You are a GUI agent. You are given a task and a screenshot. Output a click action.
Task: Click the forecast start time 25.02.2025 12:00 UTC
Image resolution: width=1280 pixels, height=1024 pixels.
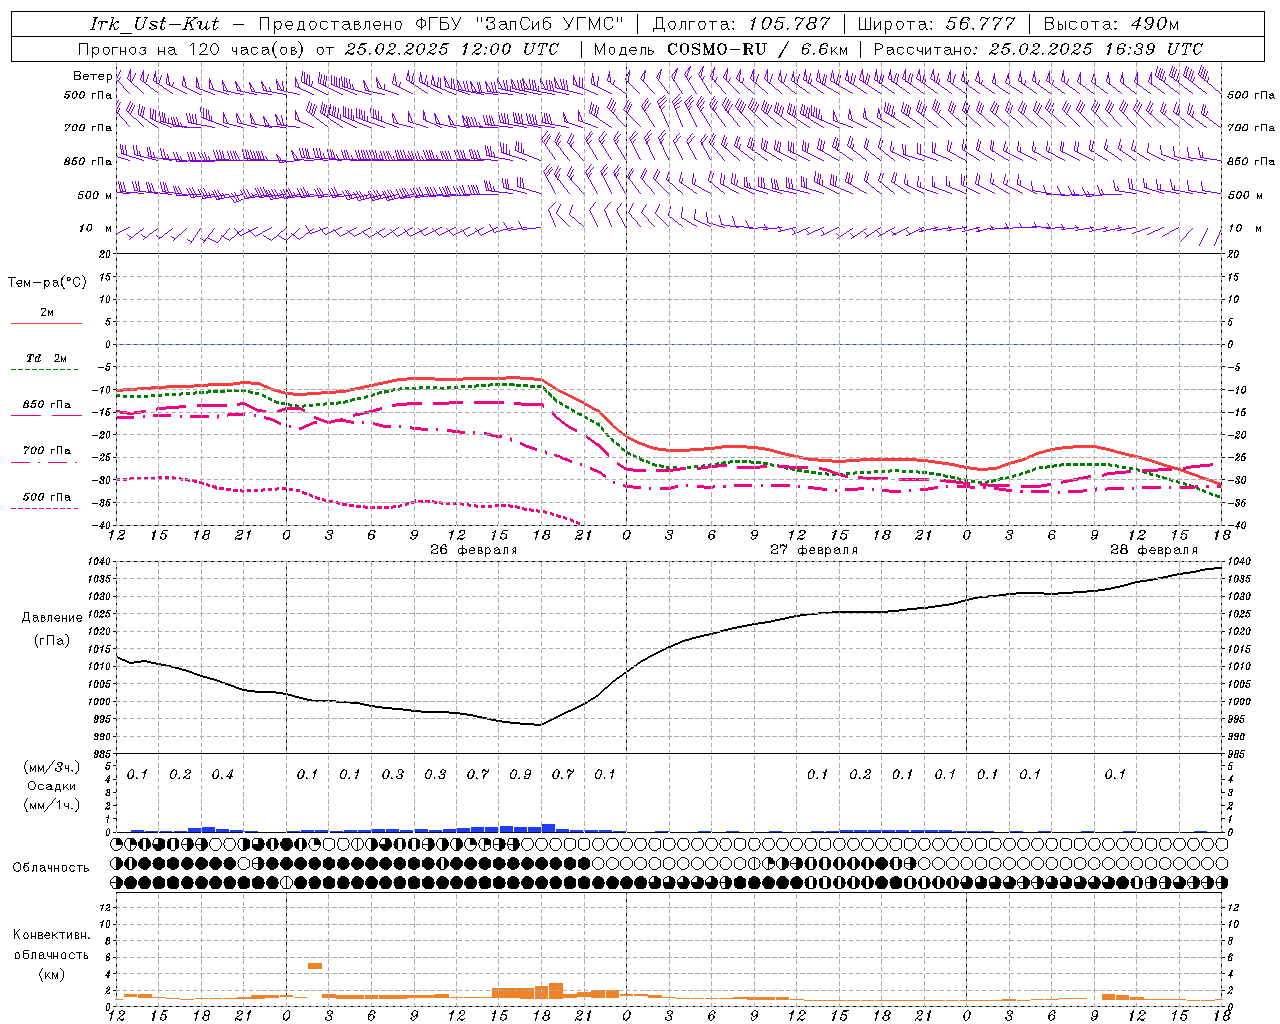451,49
